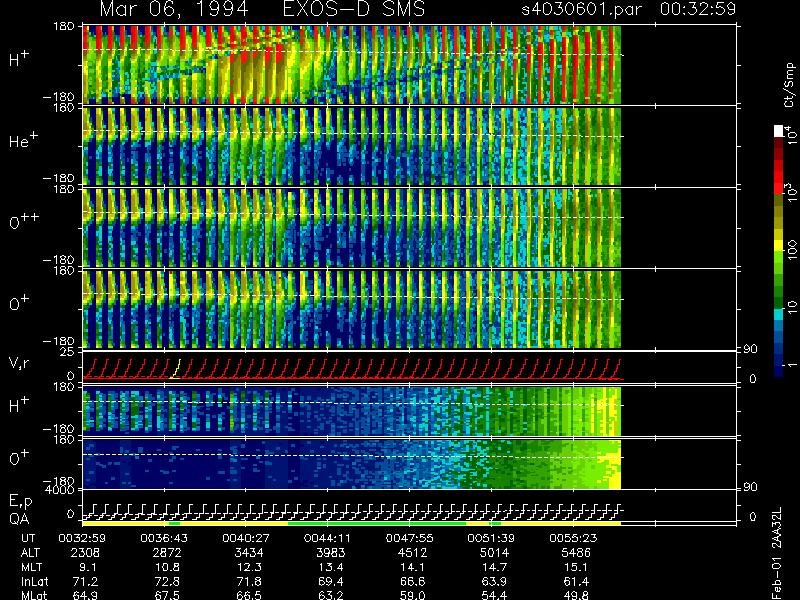800x600 pixels.
Task: Select InLat value '69.4'
Action: pyautogui.click(x=331, y=581)
